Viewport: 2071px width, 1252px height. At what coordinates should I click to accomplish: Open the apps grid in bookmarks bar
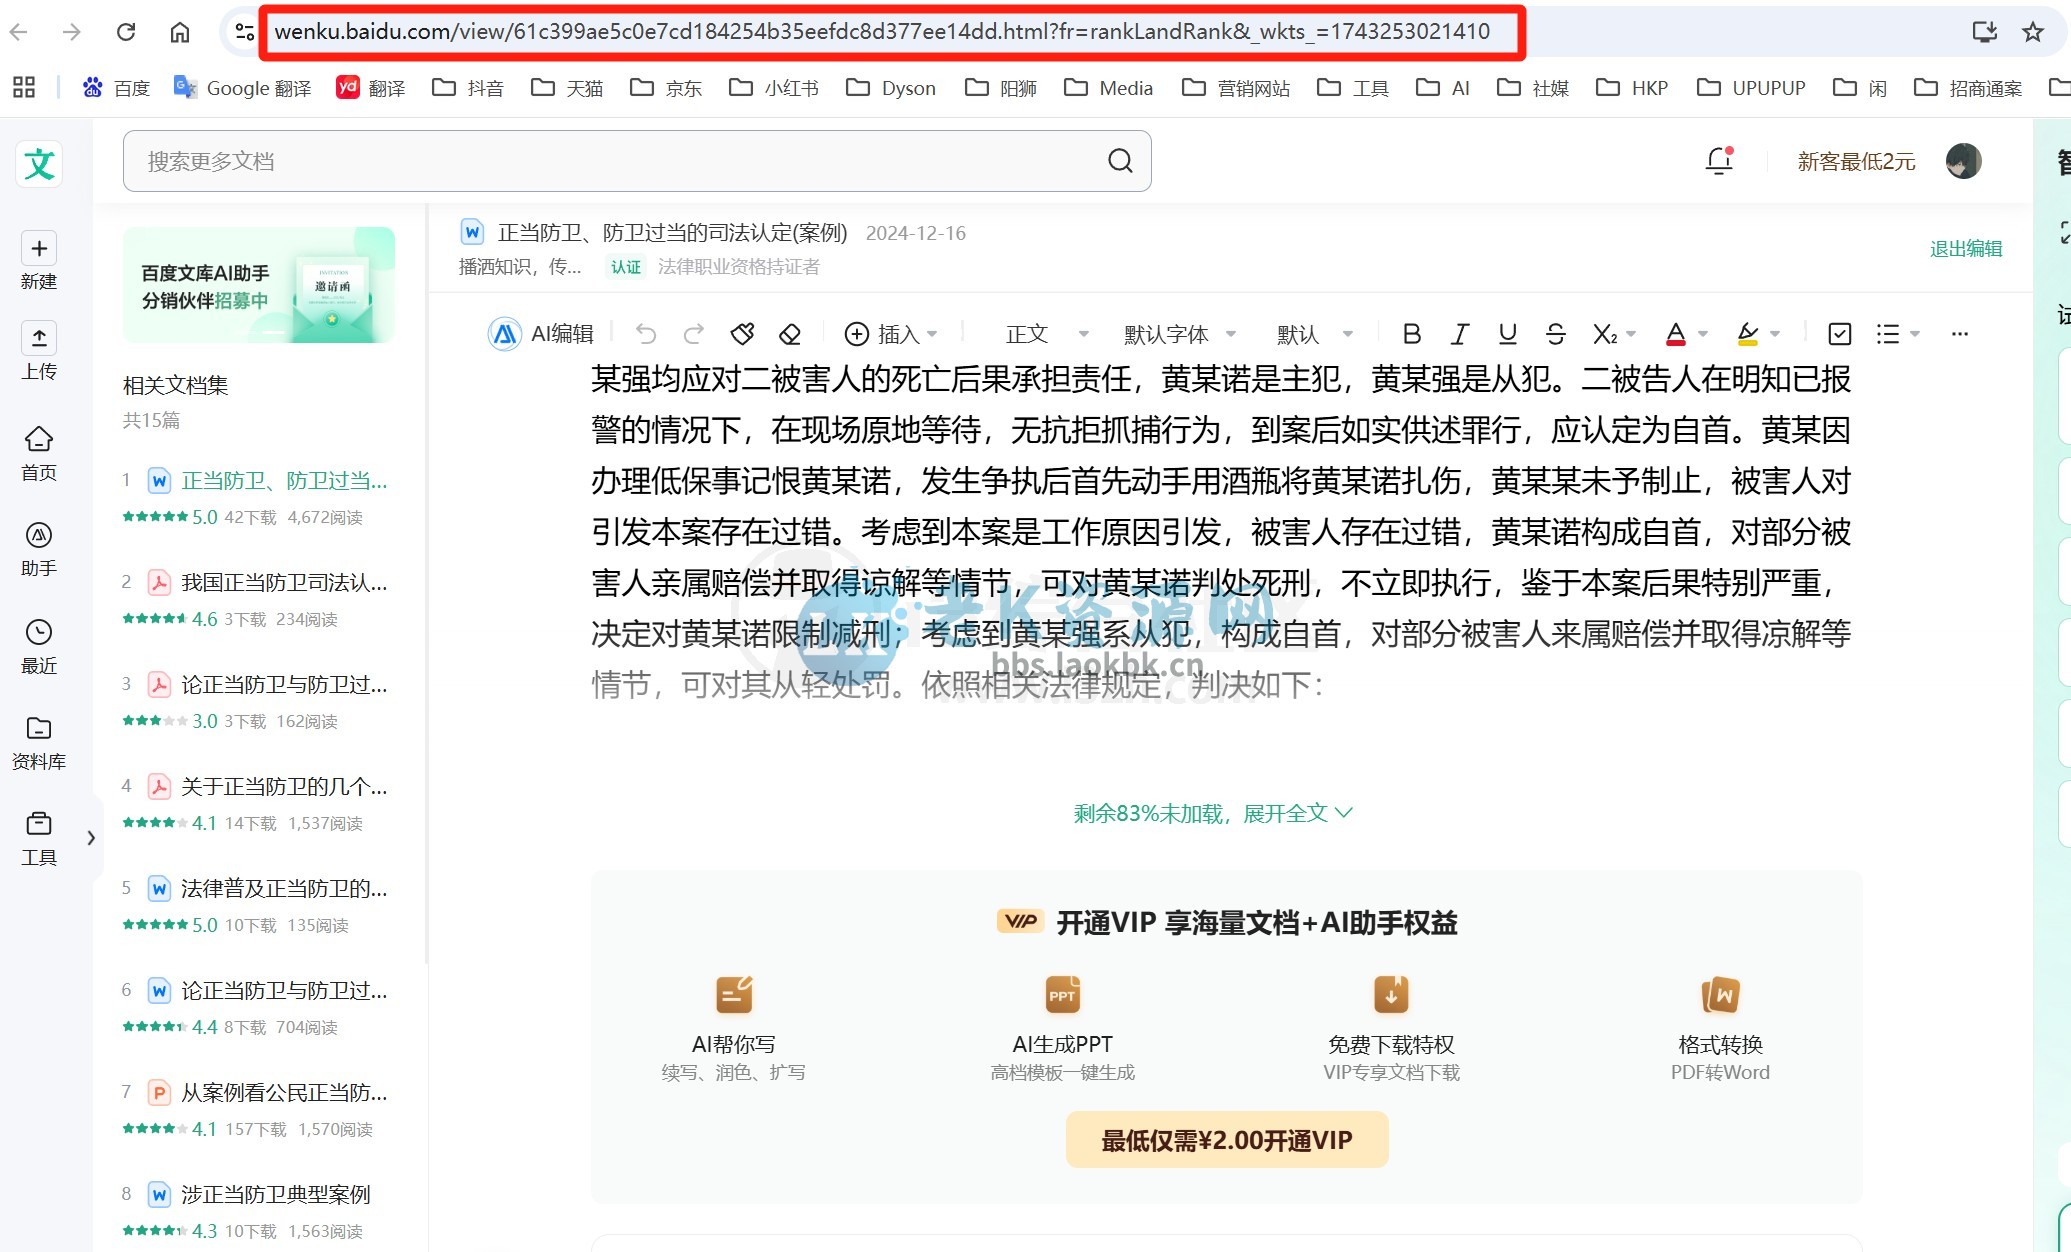24,88
